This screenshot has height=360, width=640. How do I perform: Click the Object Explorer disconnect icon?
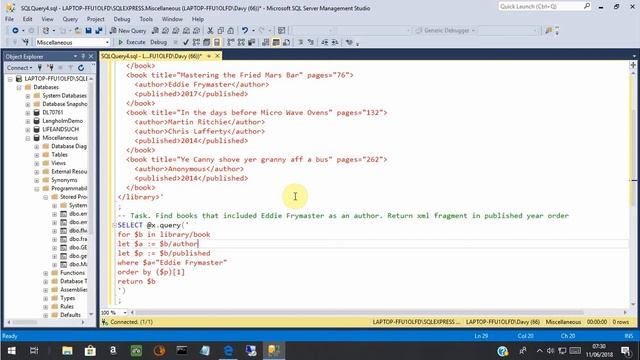click(50, 68)
